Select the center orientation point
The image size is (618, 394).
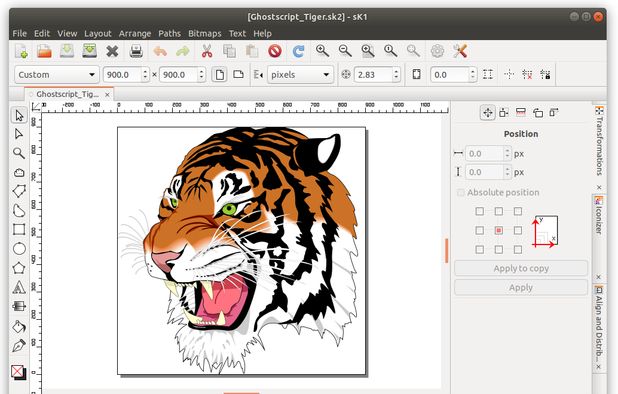pyautogui.click(x=499, y=230)
